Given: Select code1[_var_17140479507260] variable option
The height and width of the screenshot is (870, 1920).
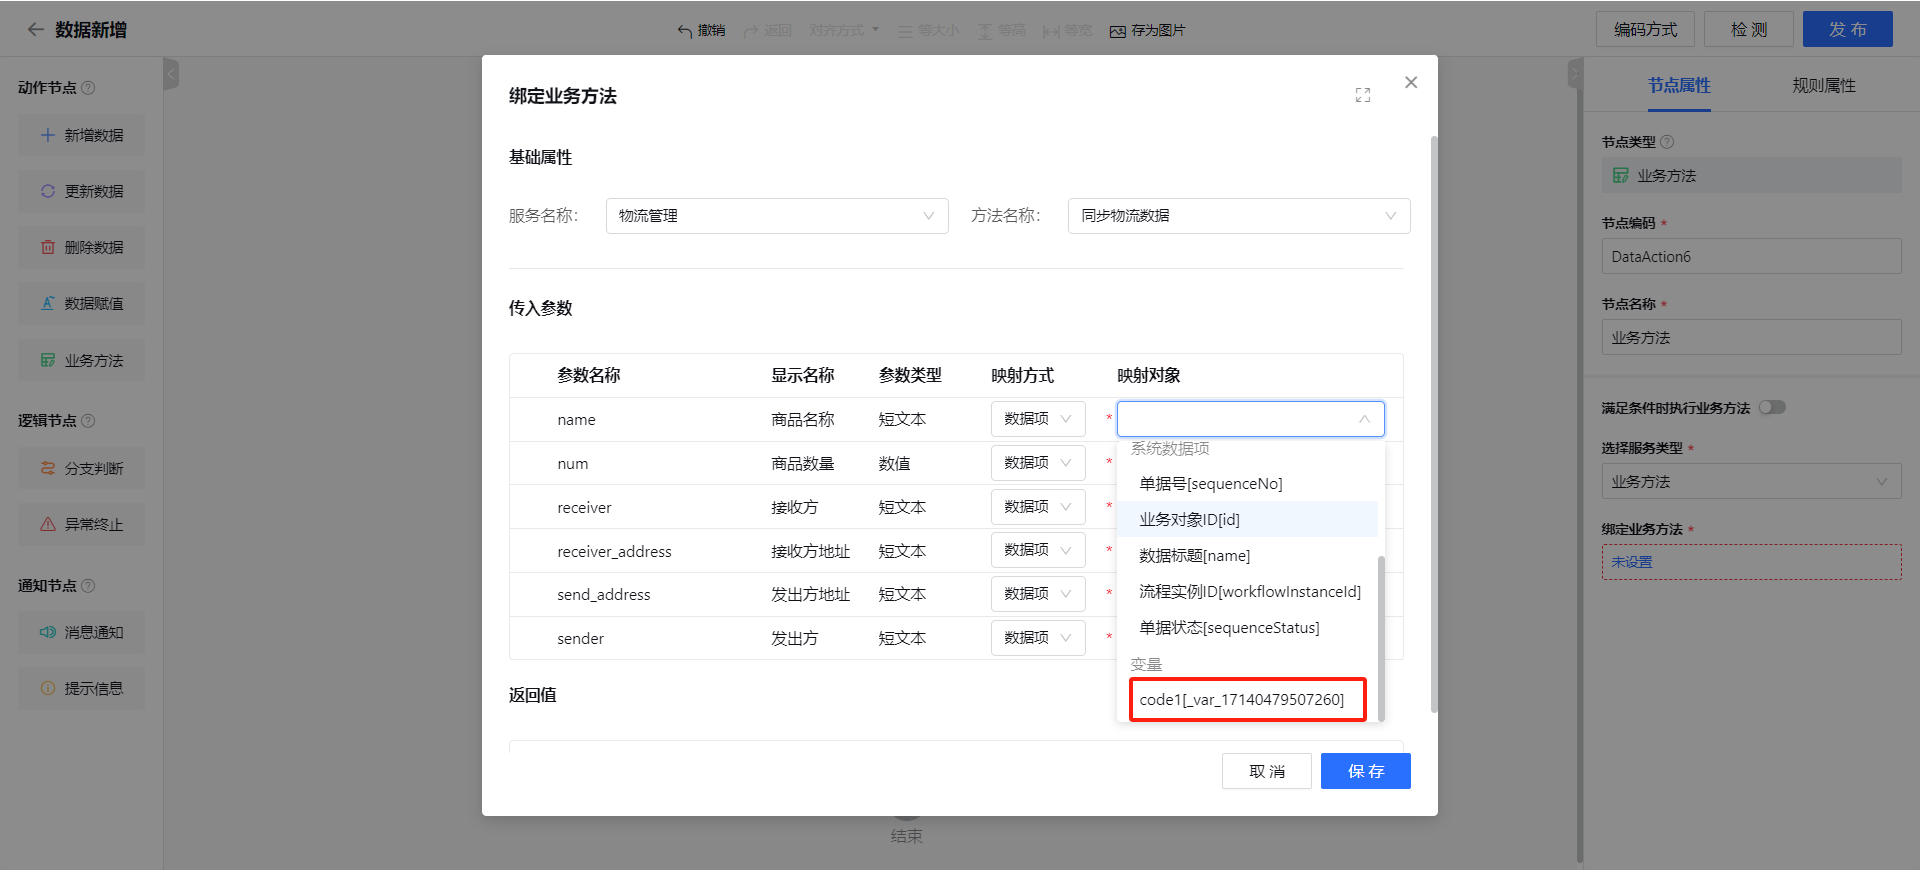Looking at the screenshot, I should (x=1247, y=700).
